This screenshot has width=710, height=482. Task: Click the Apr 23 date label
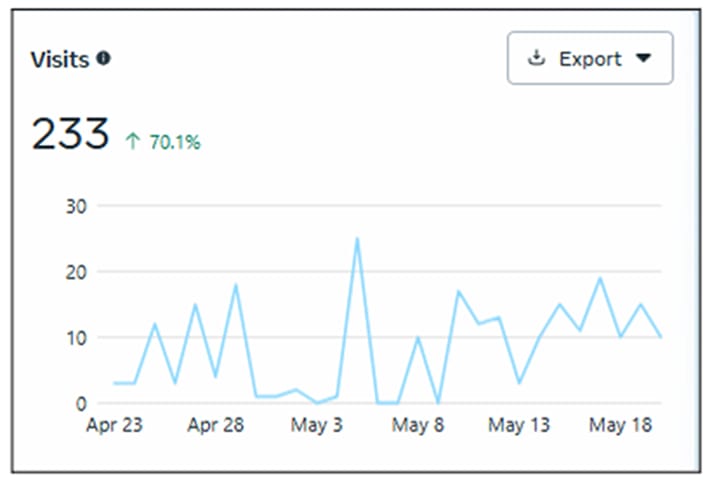pyautogui.click(x=114, y=425)
